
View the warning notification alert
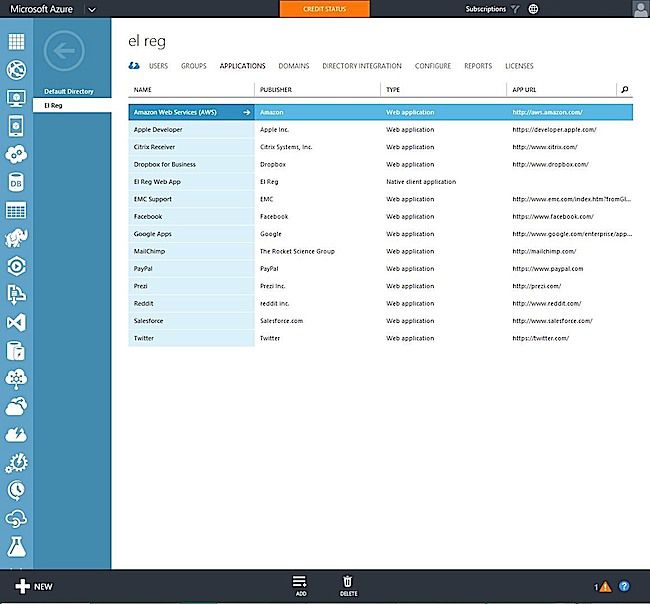pyautogui.click(x=603, y=587)
